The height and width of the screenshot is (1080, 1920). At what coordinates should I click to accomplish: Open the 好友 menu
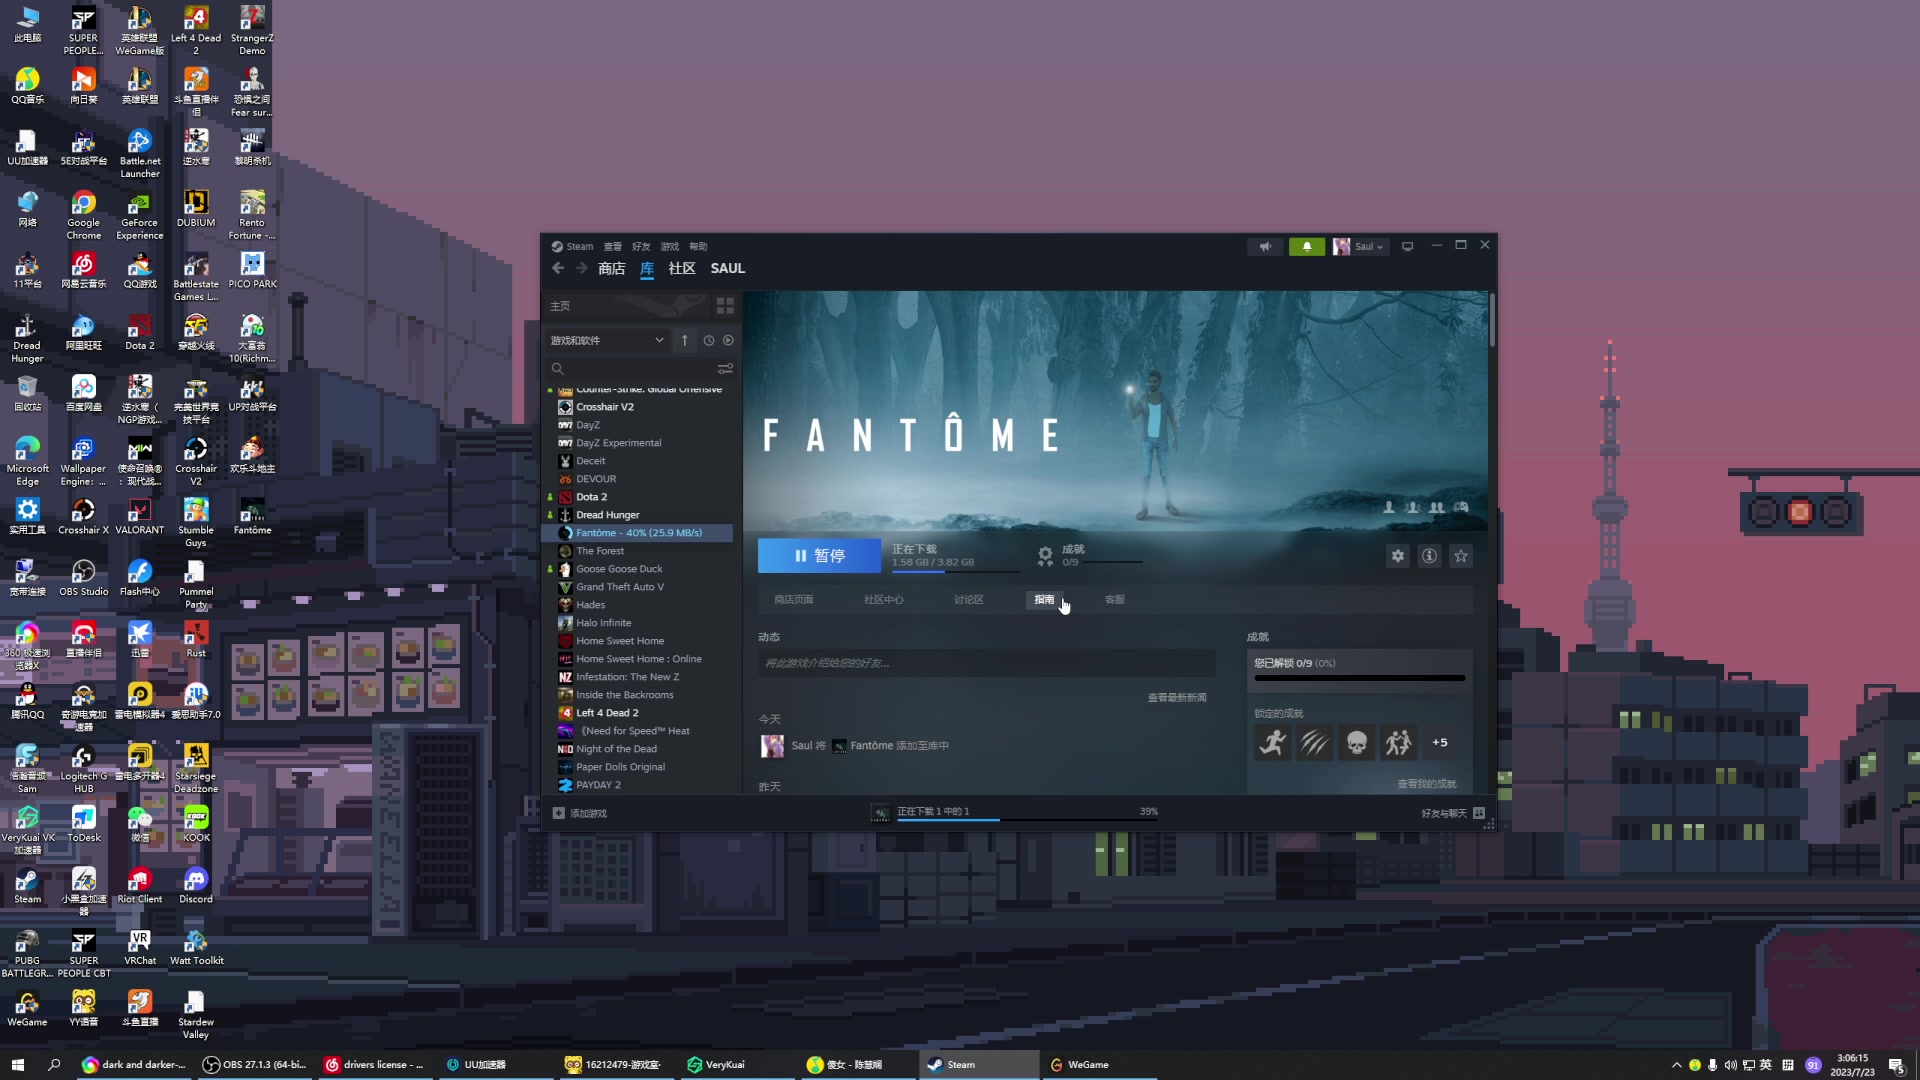click(641, 246)
